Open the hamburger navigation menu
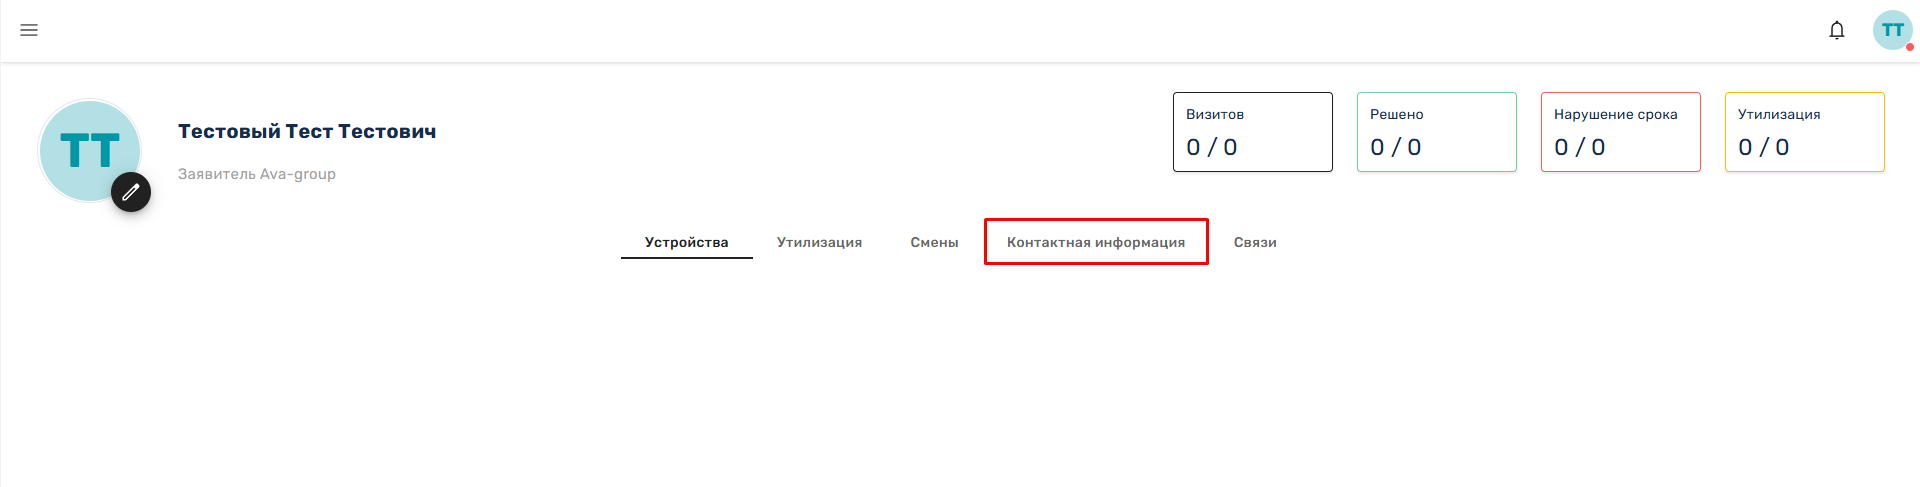 click(29, 30)
